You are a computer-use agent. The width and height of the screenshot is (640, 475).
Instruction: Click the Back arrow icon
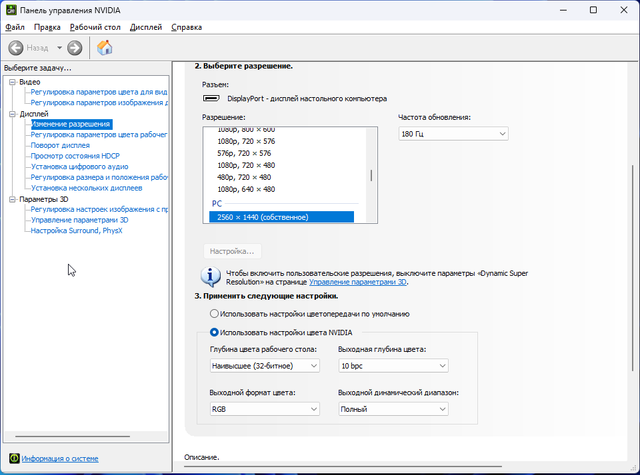(x=16, y=48)
